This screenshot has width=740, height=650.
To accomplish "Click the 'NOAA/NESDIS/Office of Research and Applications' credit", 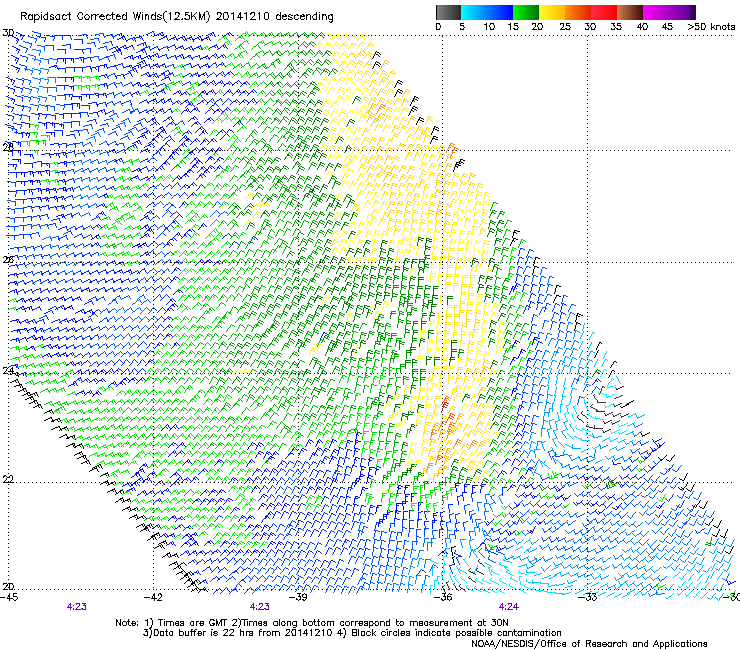I will [589, 644].
